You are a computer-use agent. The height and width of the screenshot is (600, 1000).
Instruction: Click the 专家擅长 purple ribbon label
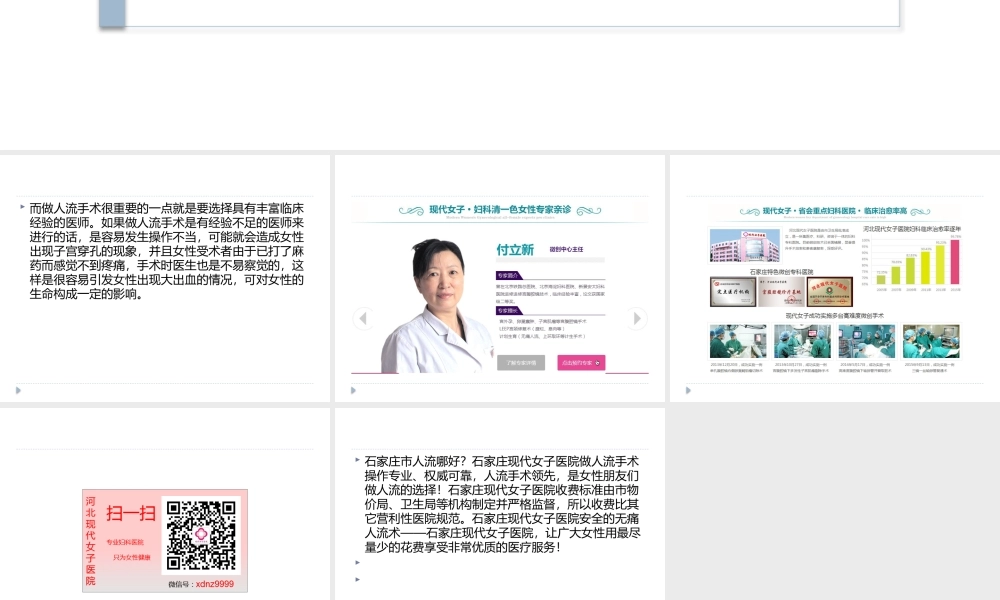[x=507, y=309]
